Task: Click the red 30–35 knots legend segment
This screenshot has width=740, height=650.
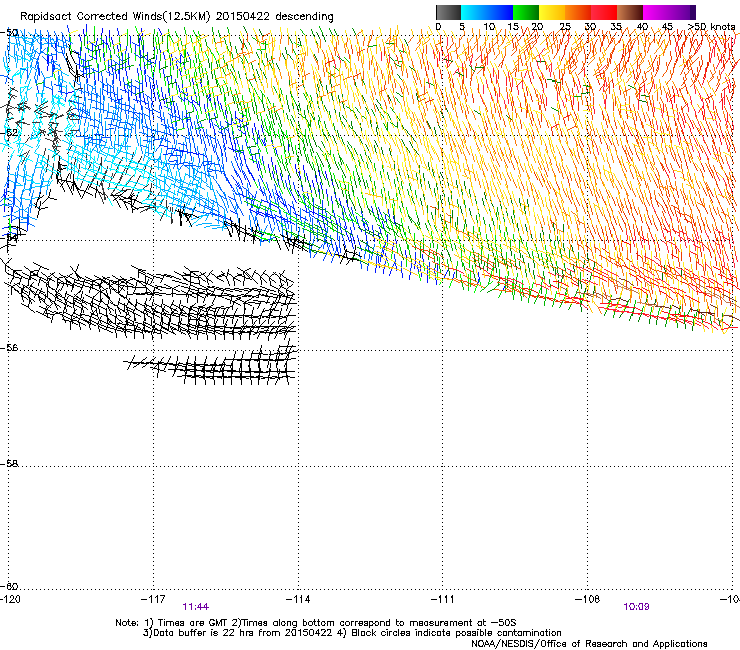Action: click(604, 12)
